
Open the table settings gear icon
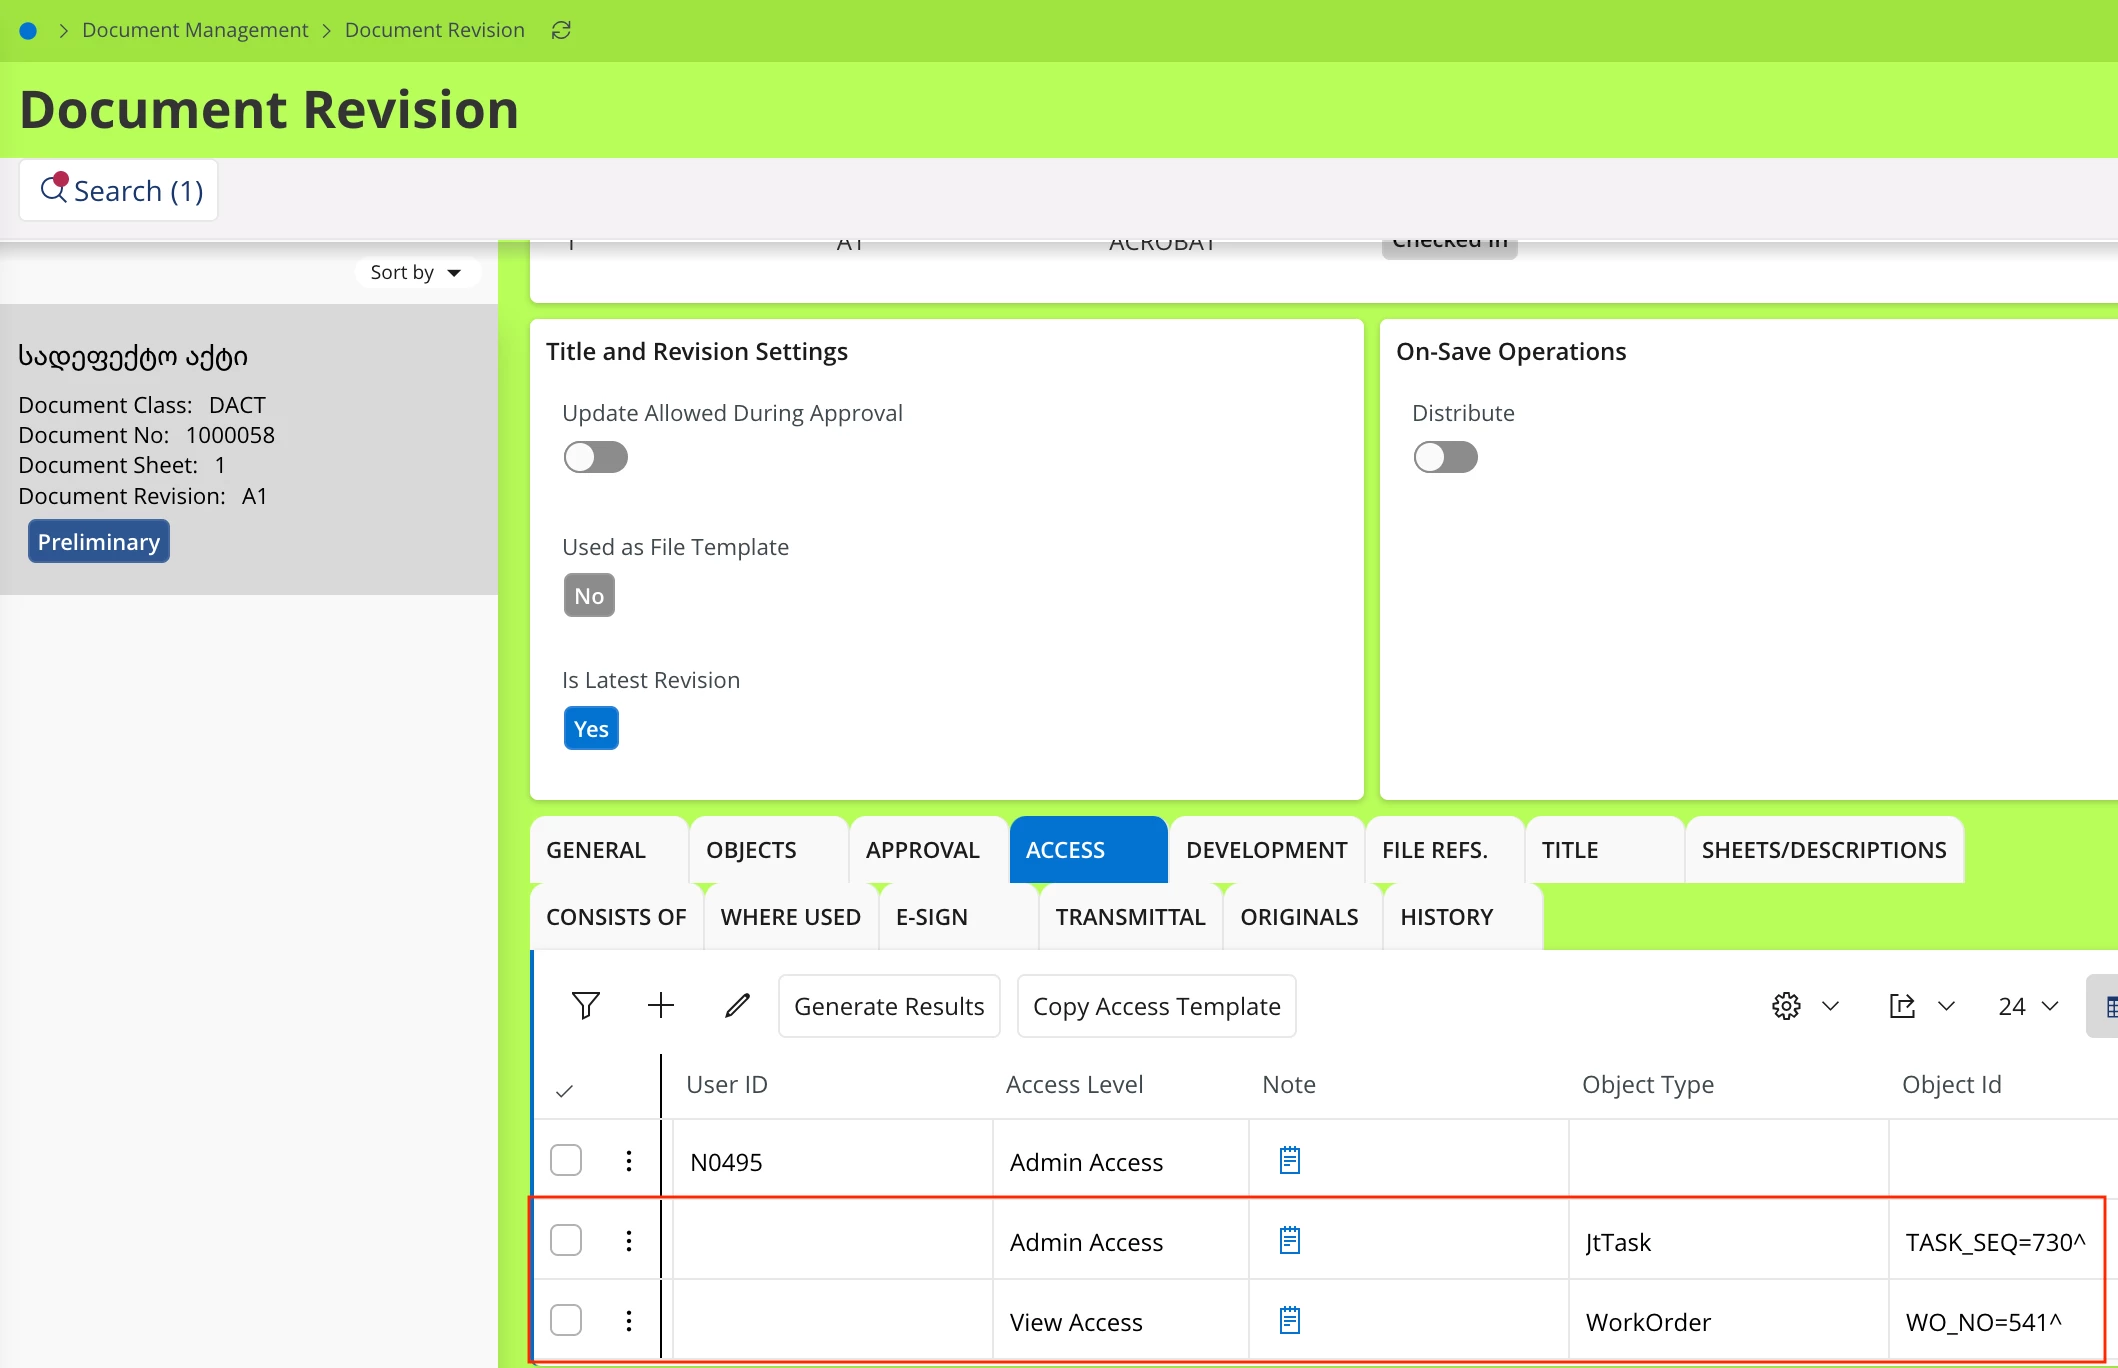[x=1786, y=1005]
